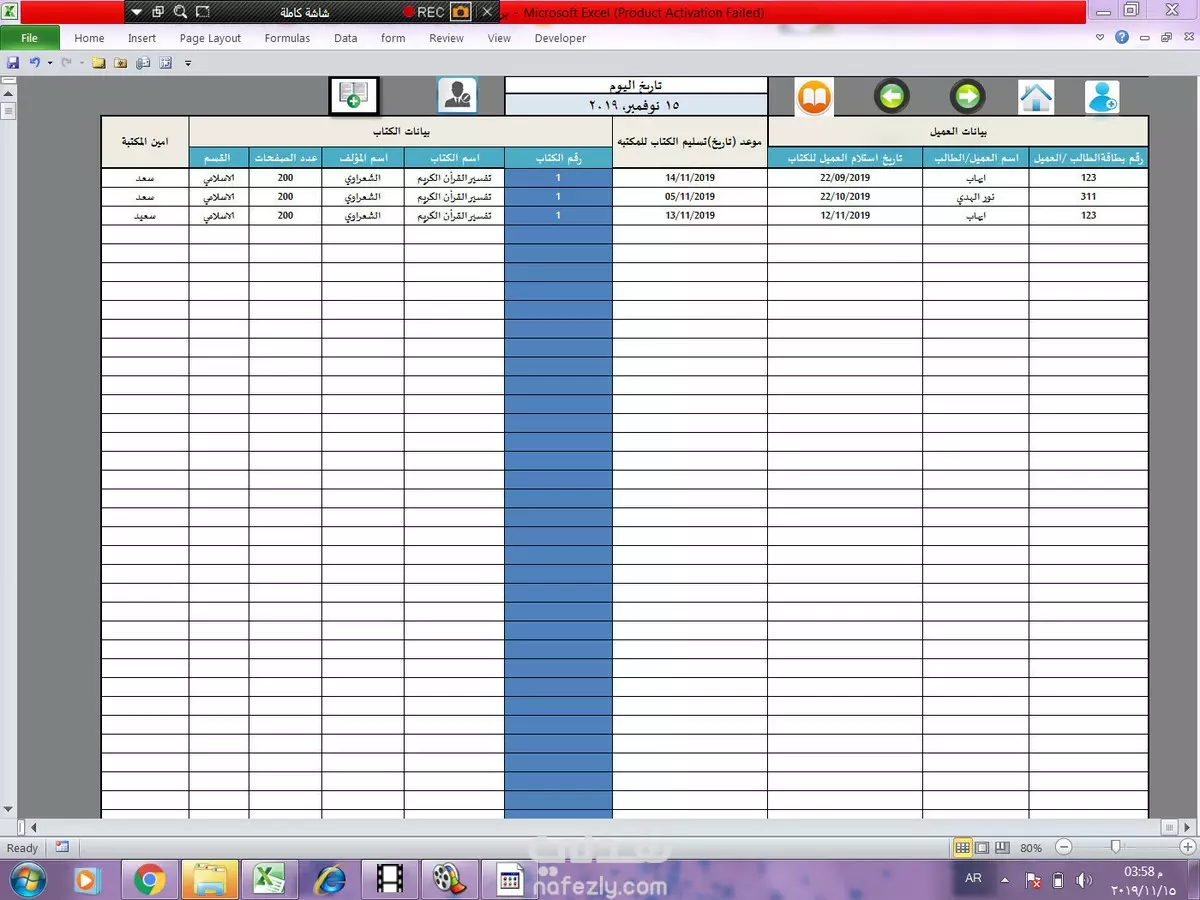Click the add-book icon with green plus

point(354,96)
